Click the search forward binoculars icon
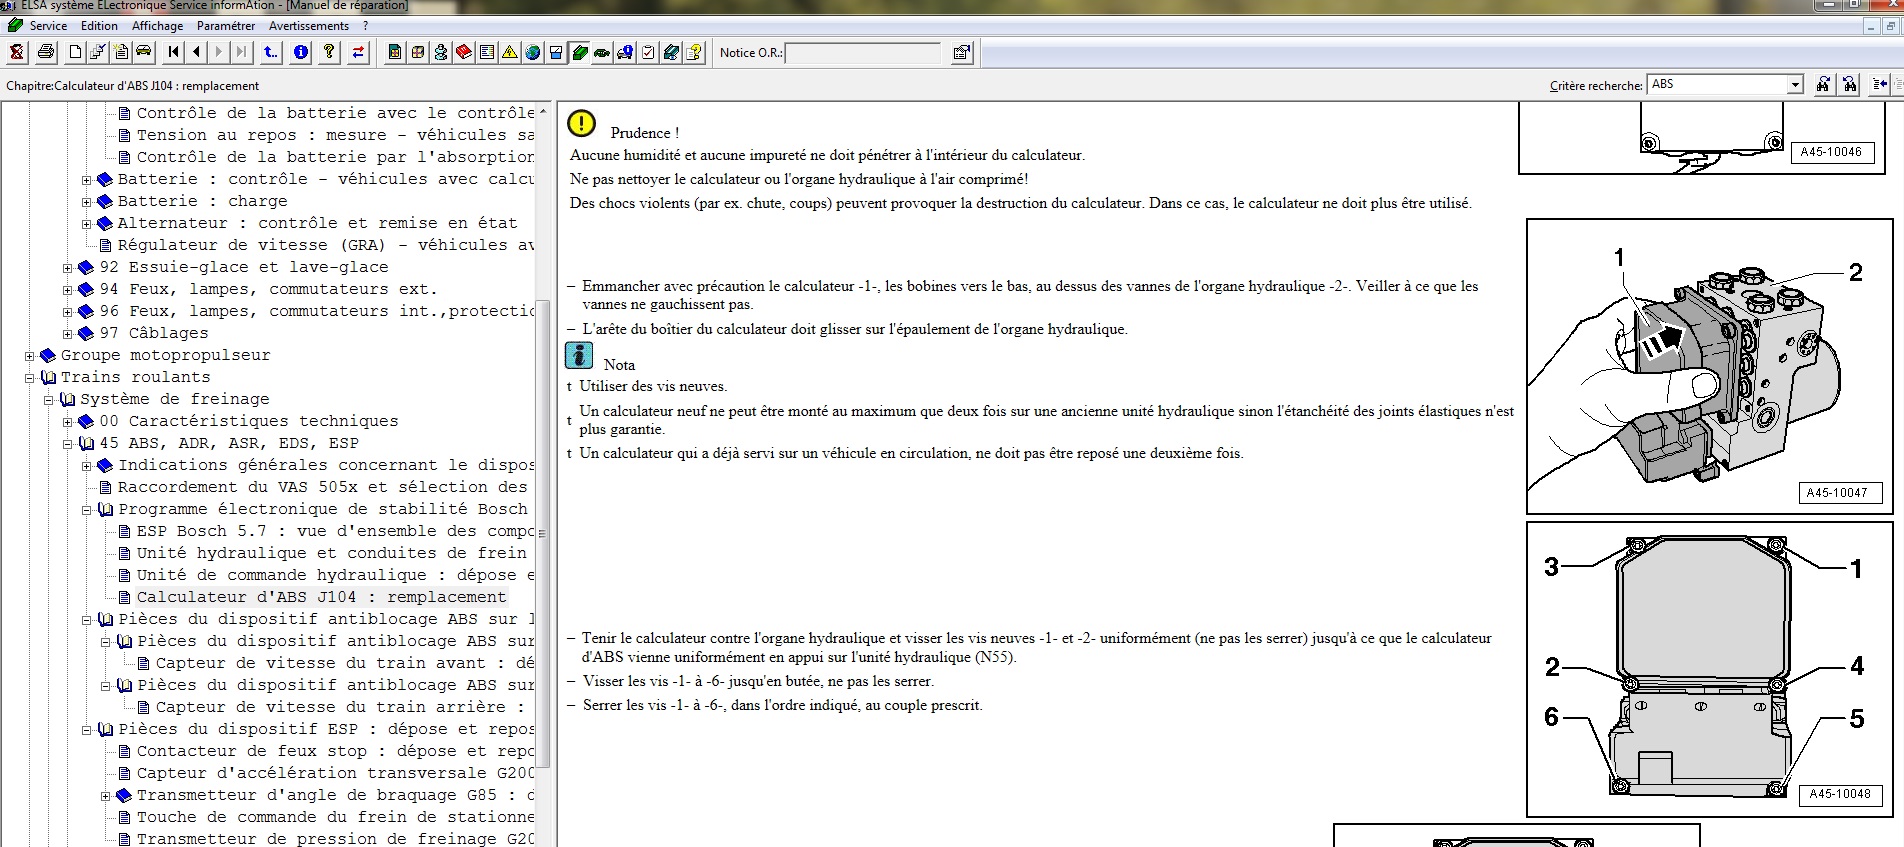 coord(1823,85)
